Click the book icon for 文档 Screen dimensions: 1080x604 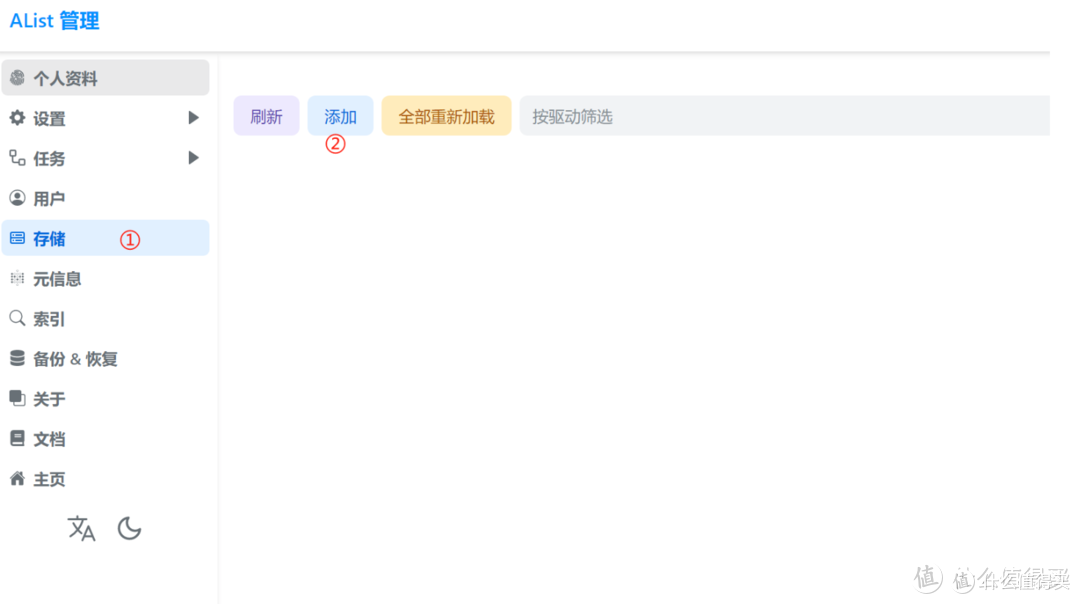point(17,438)
